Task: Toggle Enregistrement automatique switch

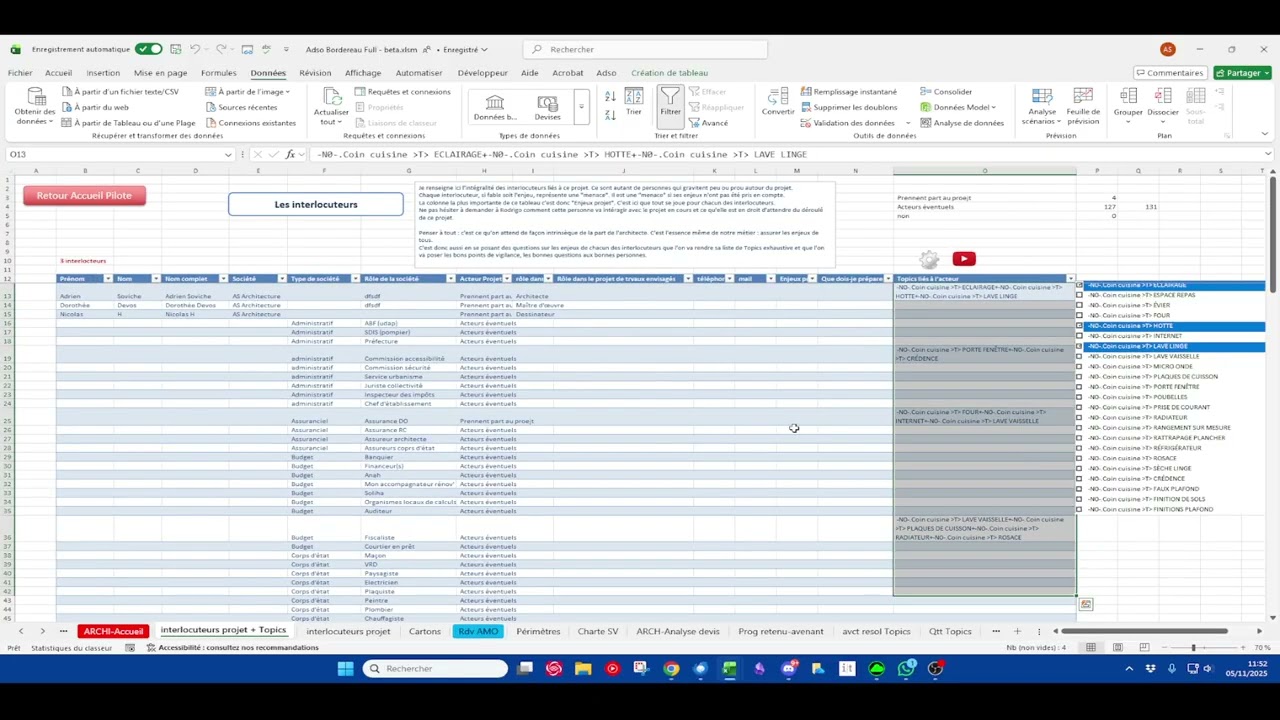Action: (149, 49)
